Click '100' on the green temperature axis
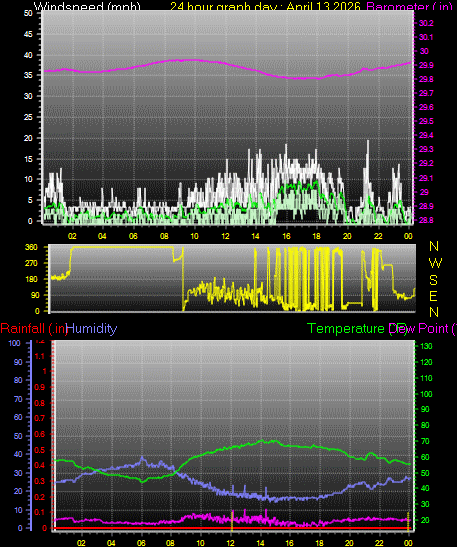Screen dimensions: 457x547 point(426,394)
